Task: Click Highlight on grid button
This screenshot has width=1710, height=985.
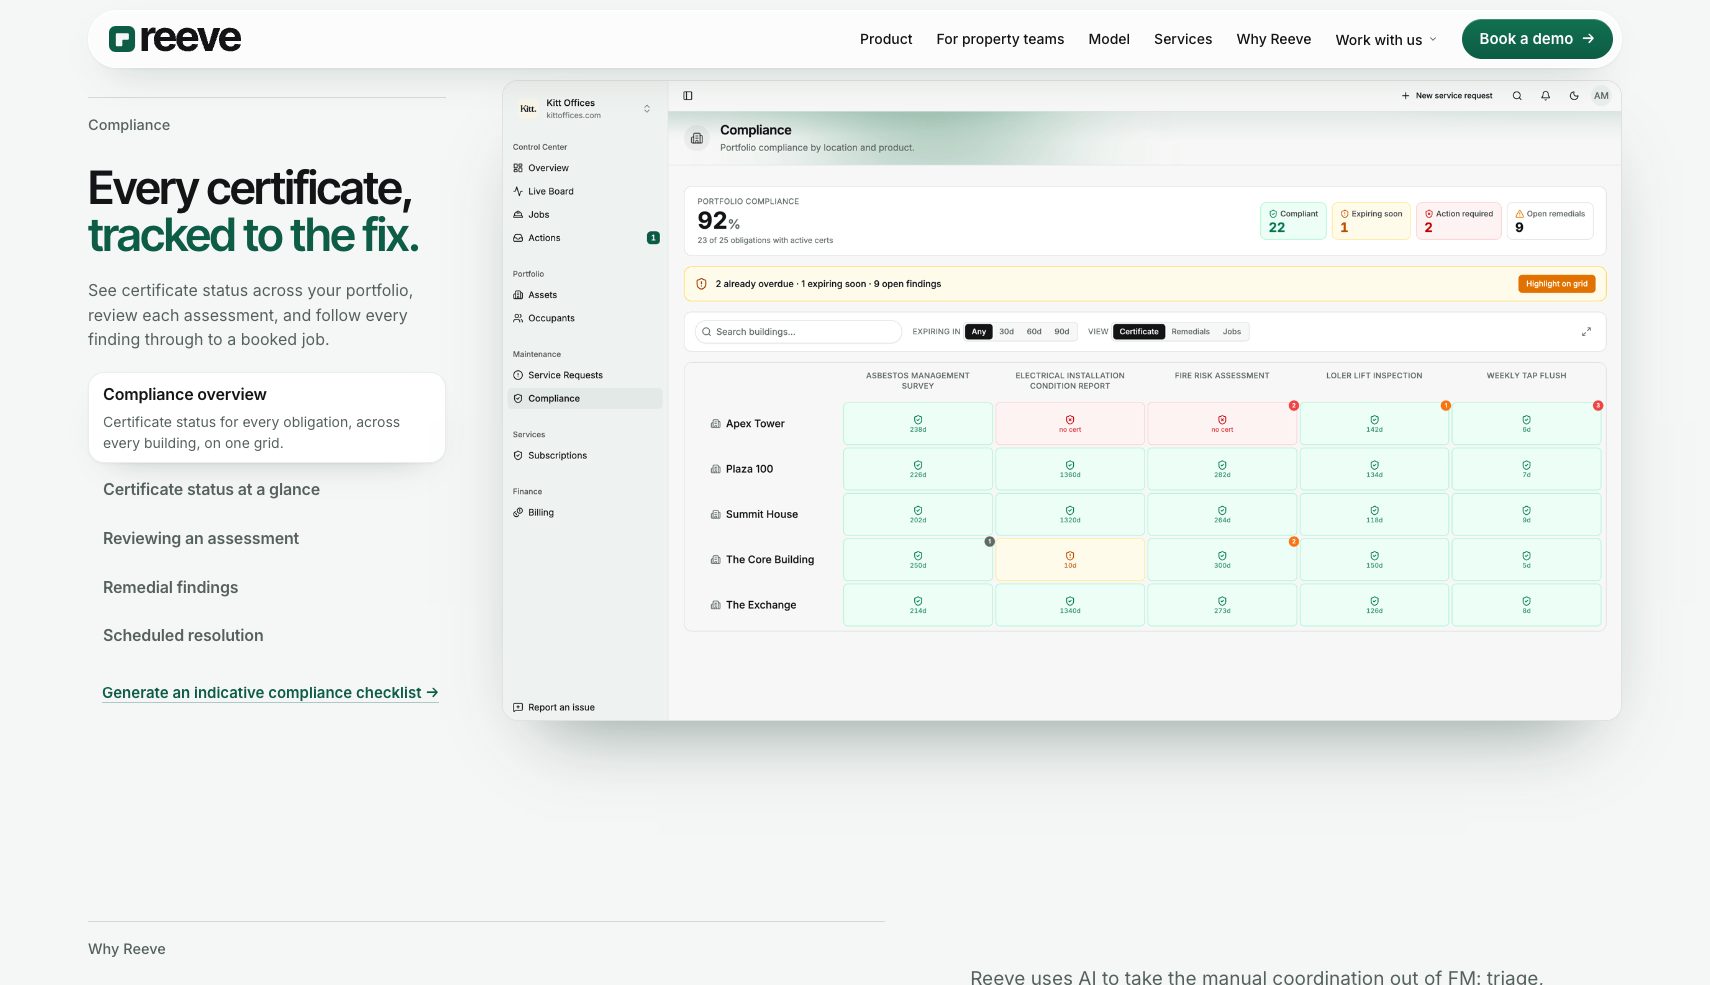Action: click(1557, 284)
